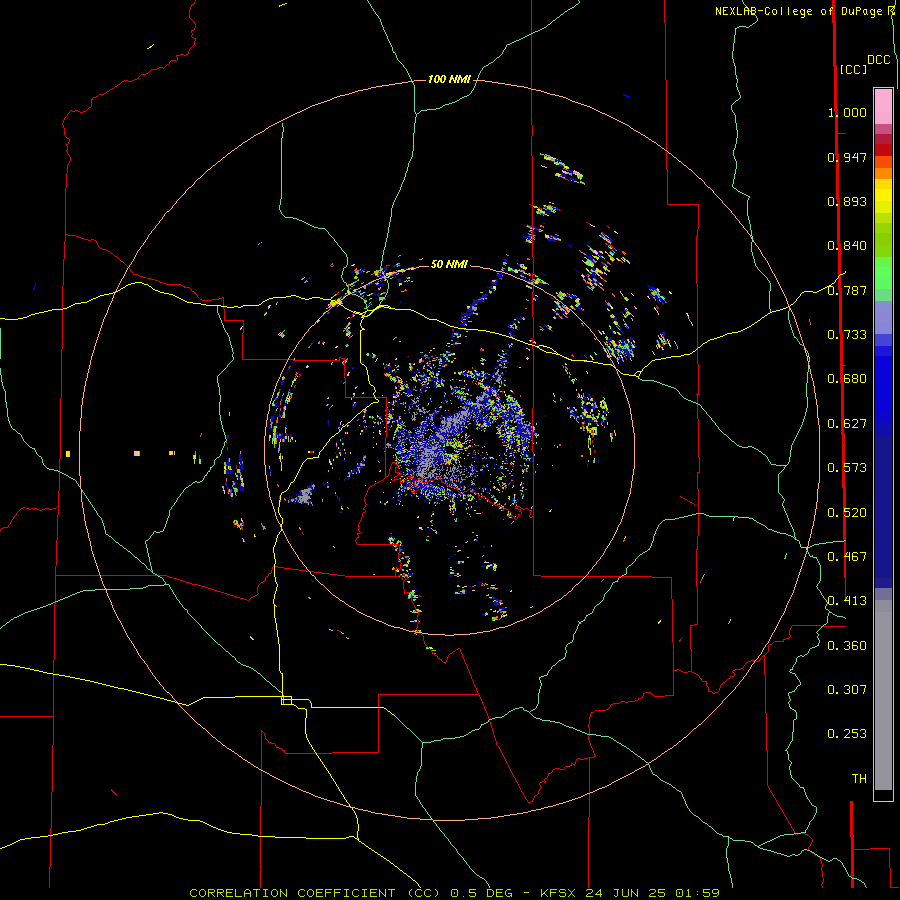Click the 0.307 legend value
Image resolution: width=900 pixels, height=900 pixels.
(847, 690)
